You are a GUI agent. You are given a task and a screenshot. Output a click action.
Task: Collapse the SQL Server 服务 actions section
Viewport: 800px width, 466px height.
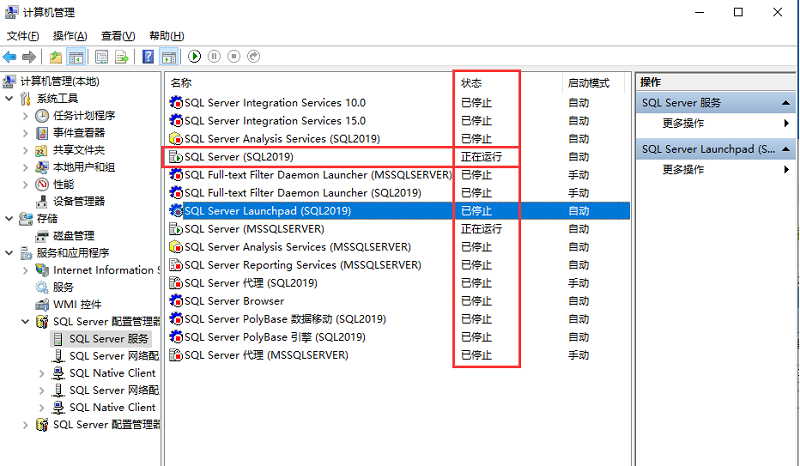(x=786, y=103)
